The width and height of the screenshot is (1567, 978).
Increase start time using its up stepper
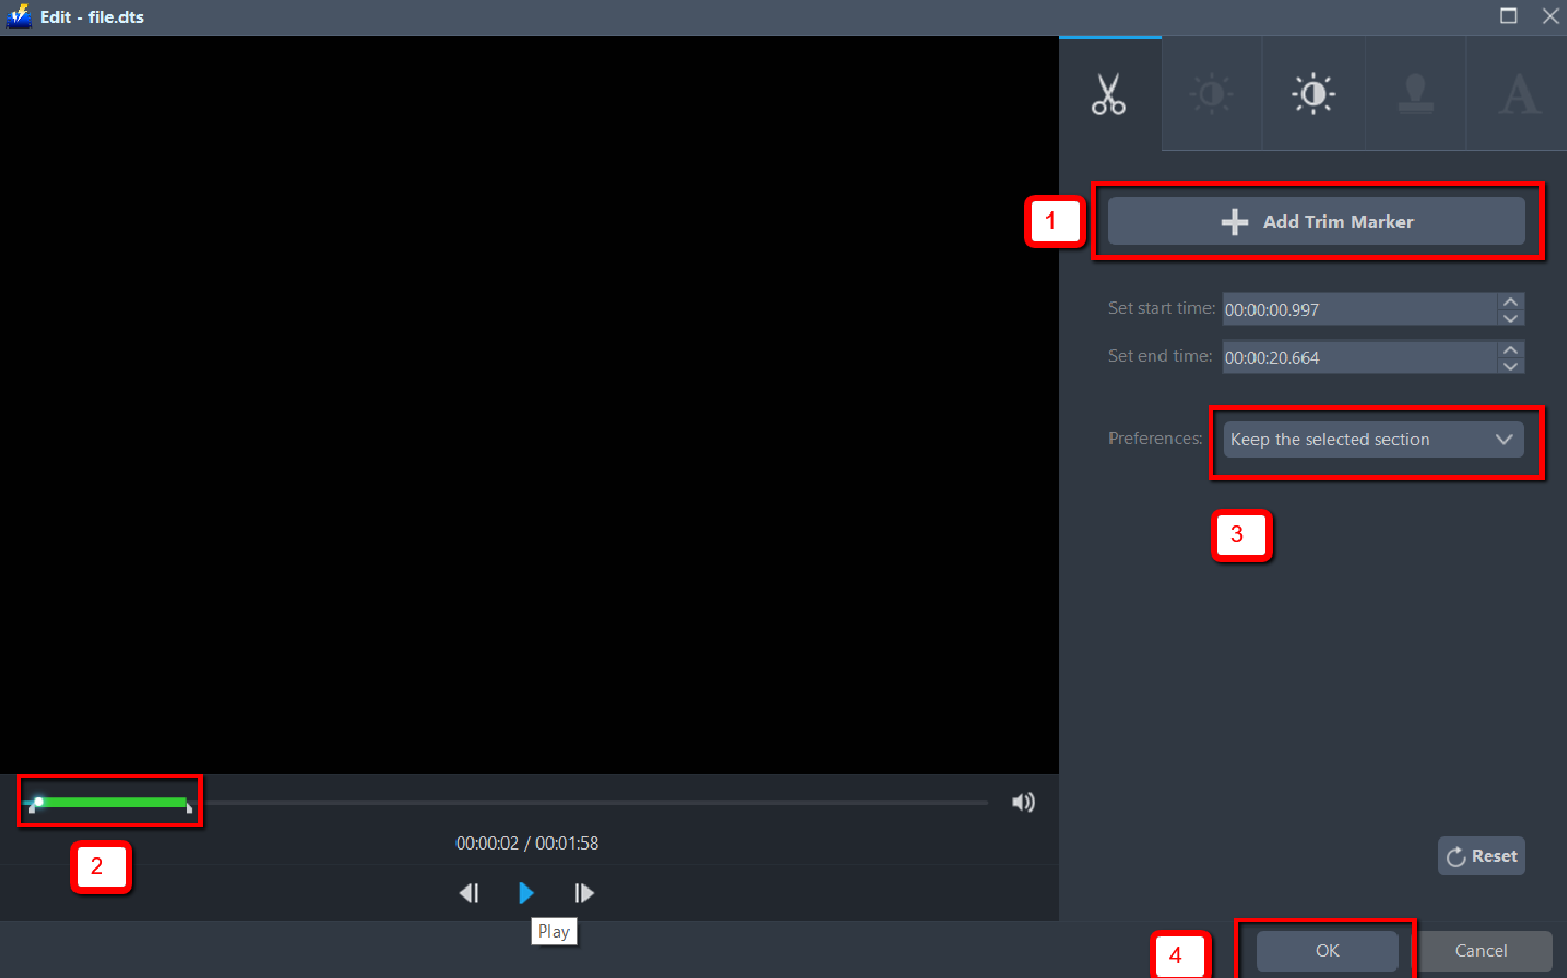pyautogui.click(x=1510, y=302)
